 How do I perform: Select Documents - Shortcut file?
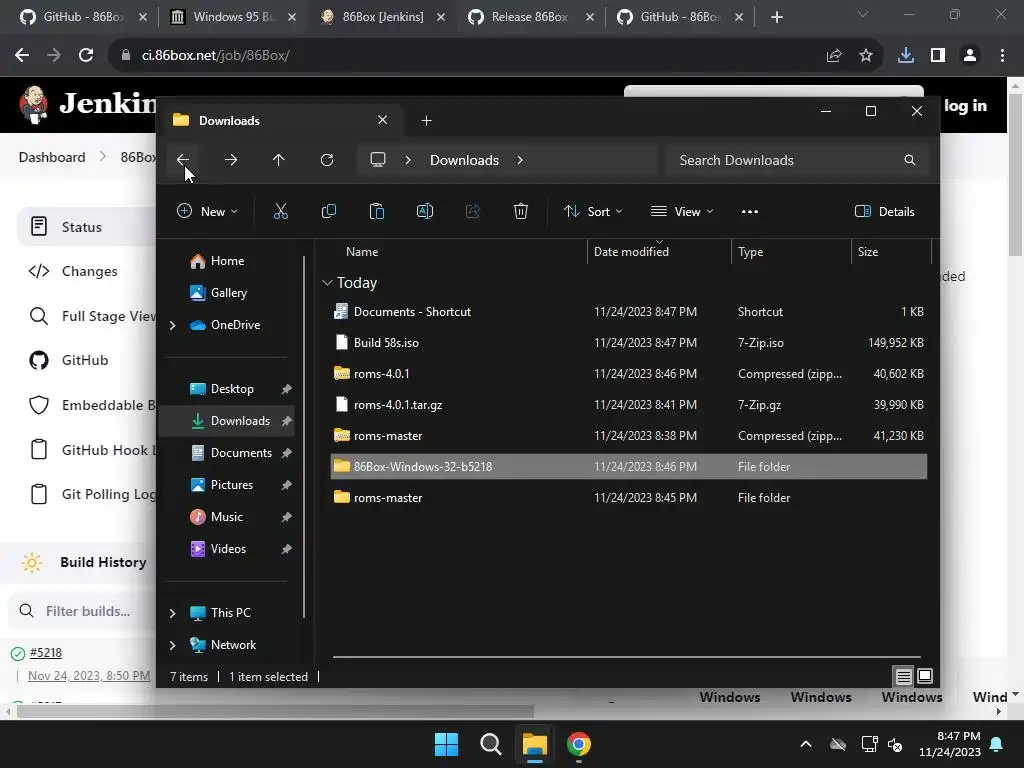tap(628, 312)
